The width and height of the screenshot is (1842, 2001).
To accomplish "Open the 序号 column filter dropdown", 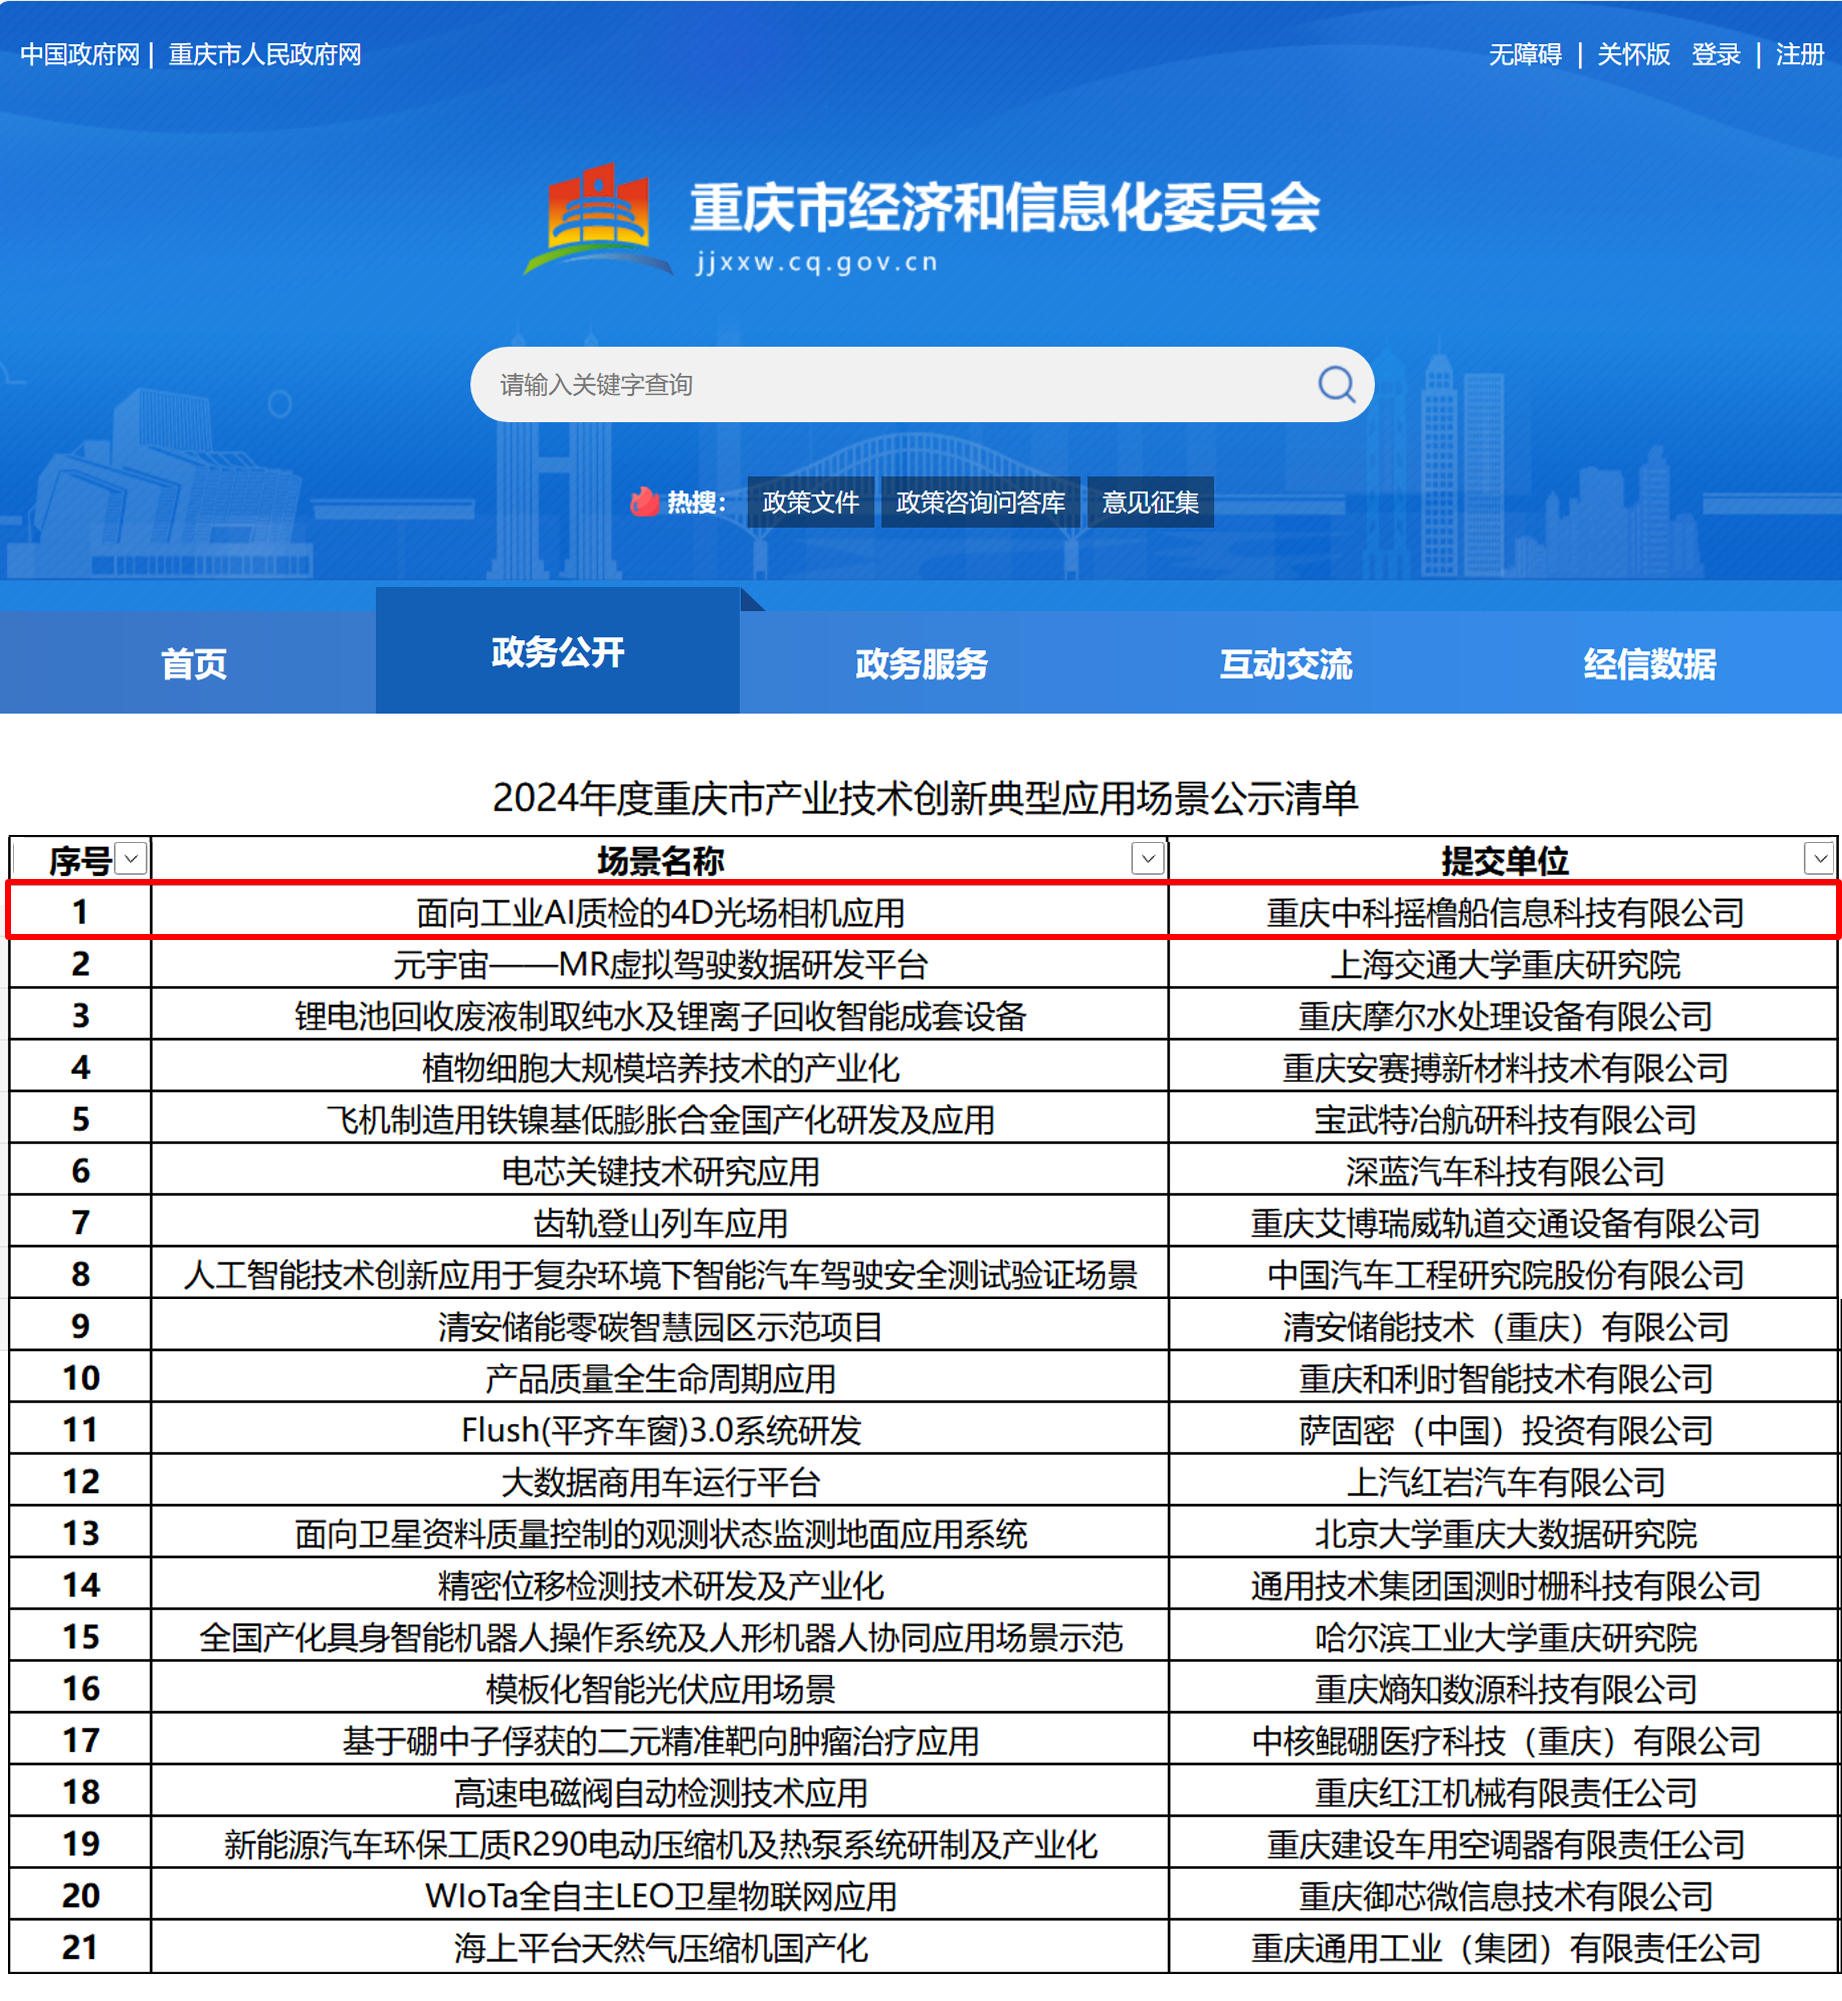I will pos(131,859).
